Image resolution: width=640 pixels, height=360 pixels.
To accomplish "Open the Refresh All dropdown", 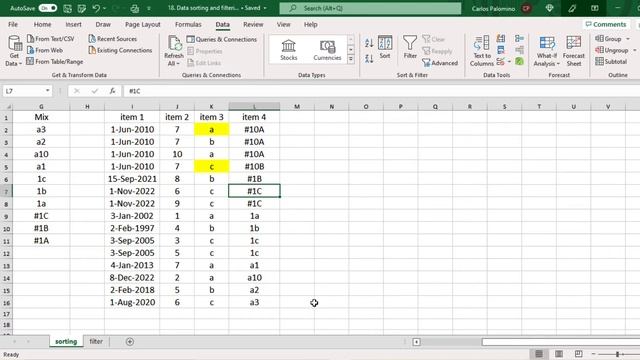I will (x=174, y=51).
